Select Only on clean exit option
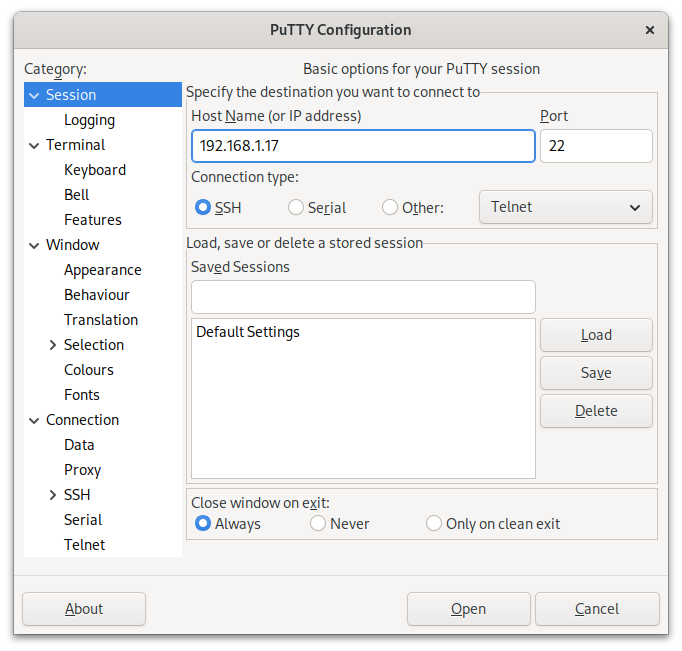Screen dimensions: 682x651 click(434, 523)
